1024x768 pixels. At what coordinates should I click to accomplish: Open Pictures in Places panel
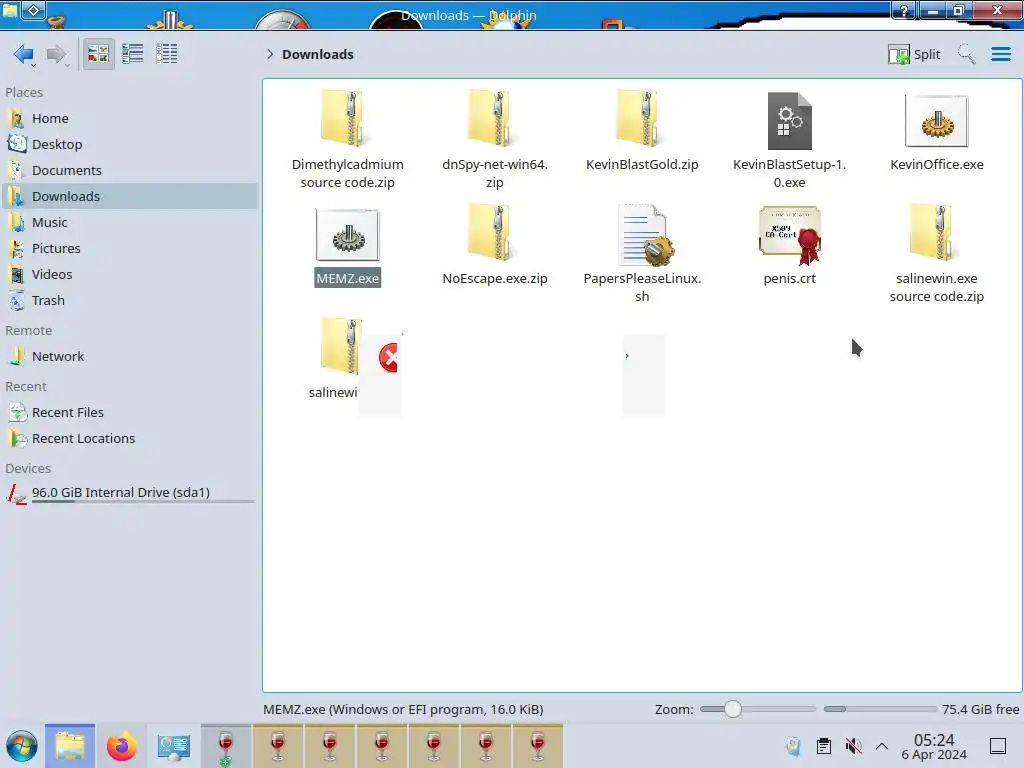[129, 249]
